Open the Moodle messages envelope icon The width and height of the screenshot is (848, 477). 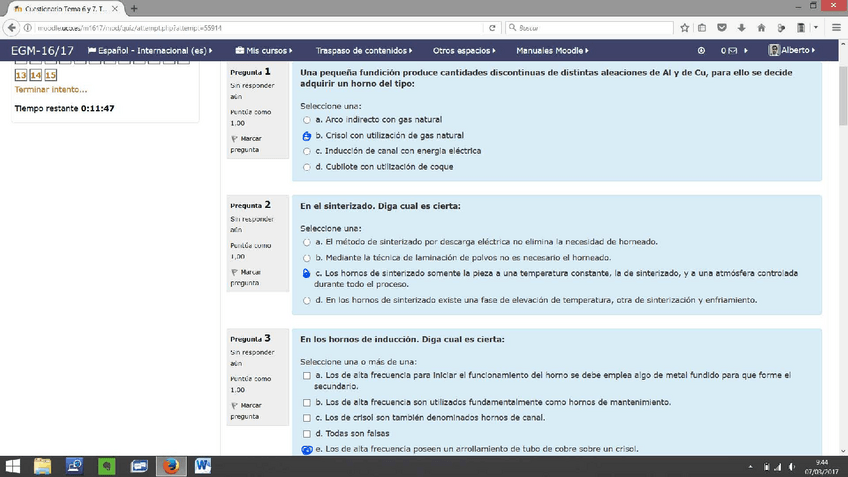(734, 50)
